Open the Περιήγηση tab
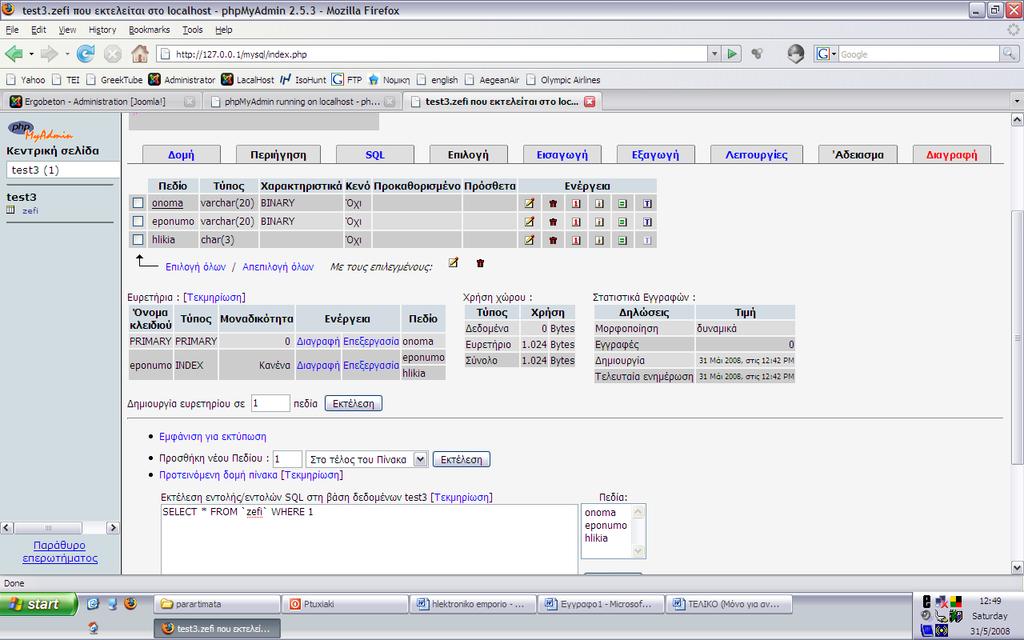Viewport: 1024px width, 640px height. [x=278, y=155]
